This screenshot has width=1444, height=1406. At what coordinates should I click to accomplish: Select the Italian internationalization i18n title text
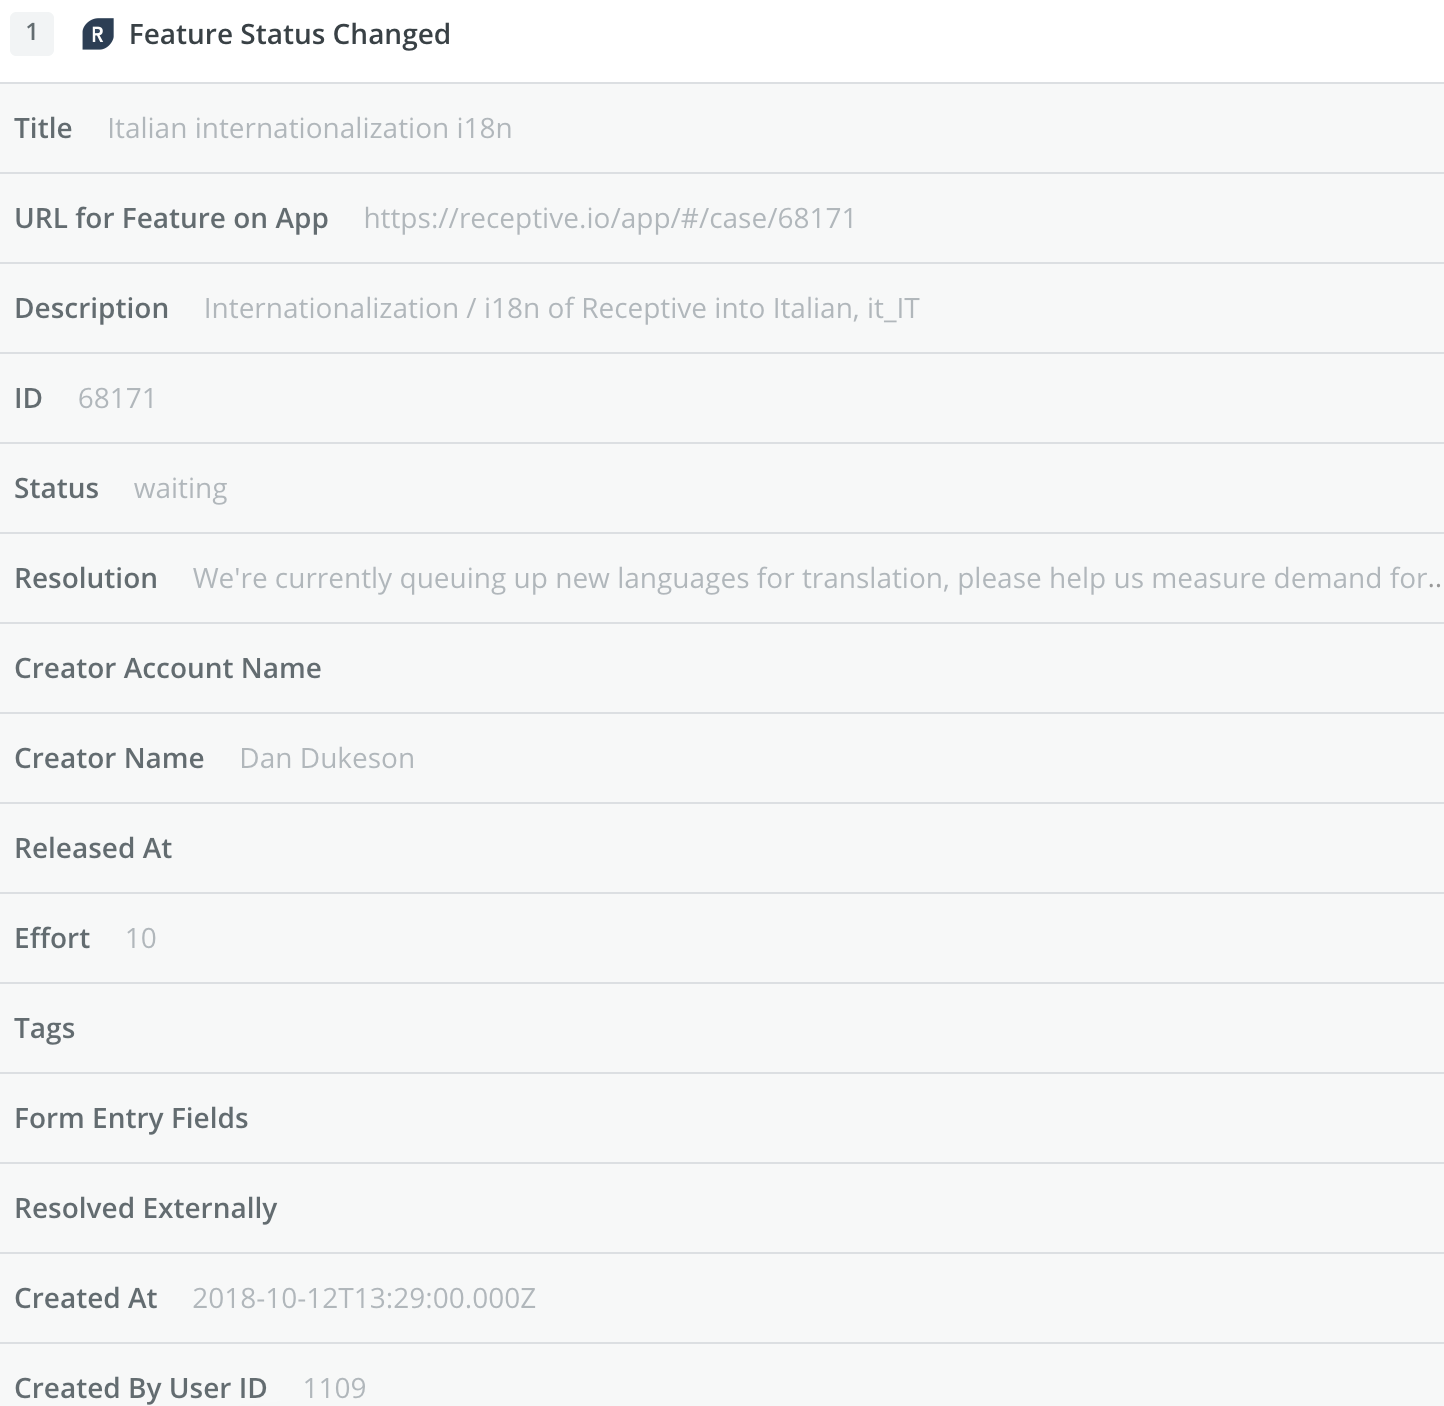(x=310, y=128)
